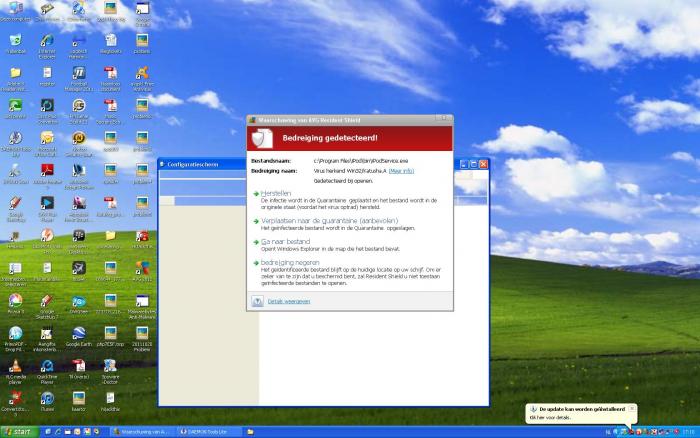Open Microsoft Office Outlook desktop shortcut
The width and height of the screenshot is (700, 438).
click(47, 143)
